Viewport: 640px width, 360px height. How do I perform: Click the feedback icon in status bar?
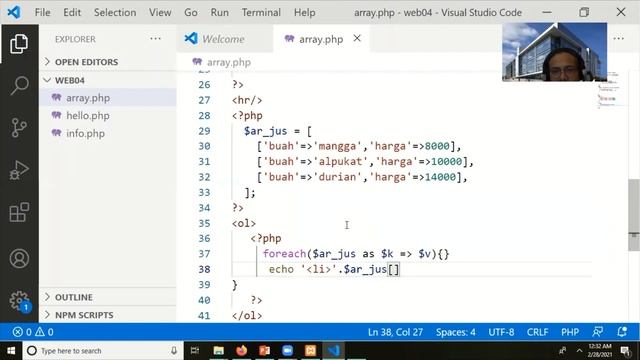coord(598,332)
